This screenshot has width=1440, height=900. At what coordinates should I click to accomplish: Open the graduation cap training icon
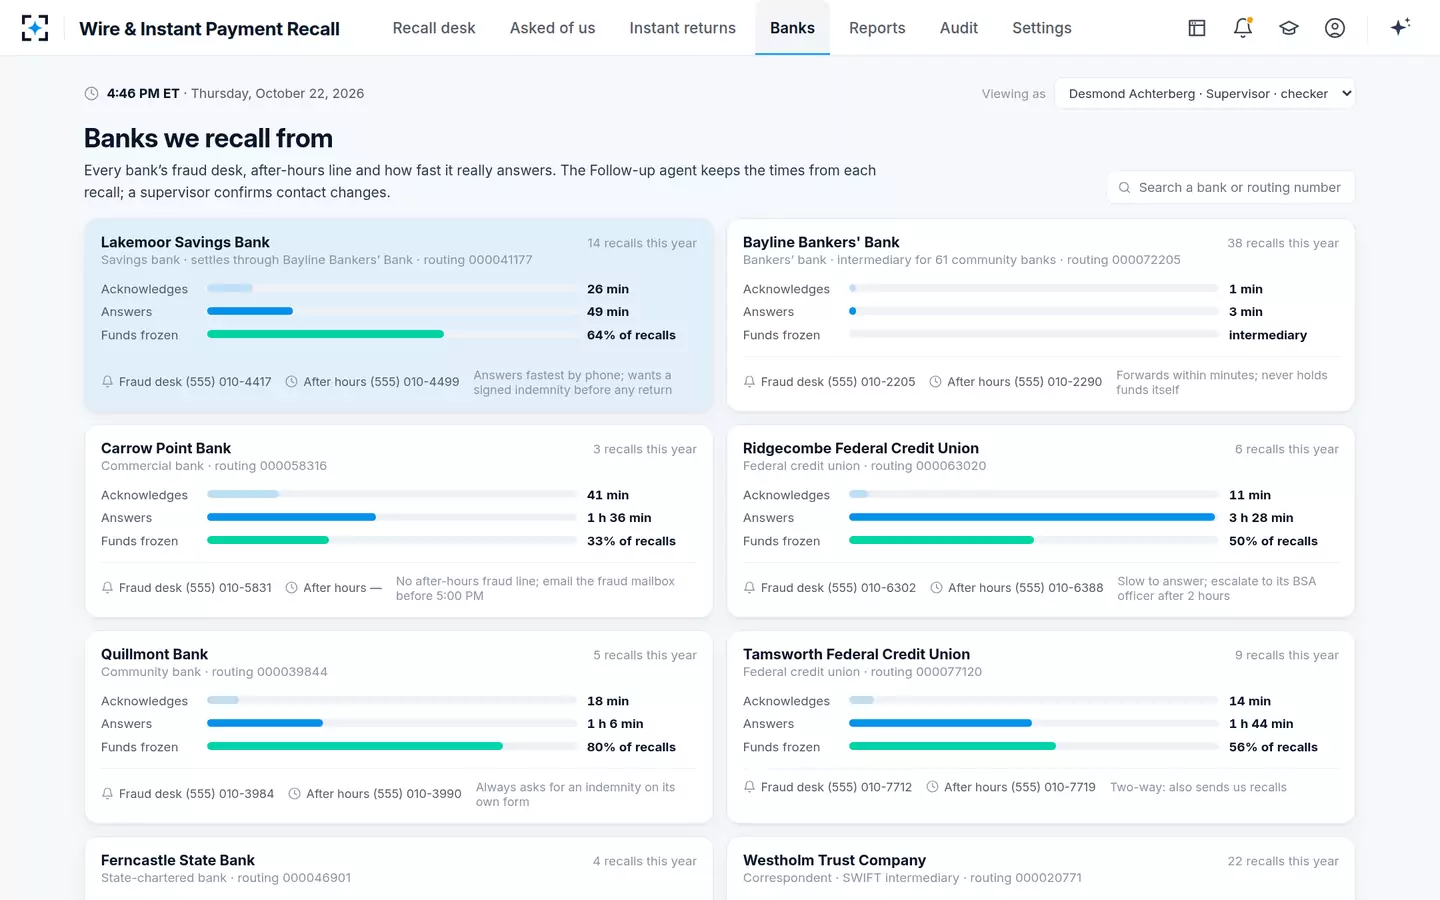pos(1289,28)
